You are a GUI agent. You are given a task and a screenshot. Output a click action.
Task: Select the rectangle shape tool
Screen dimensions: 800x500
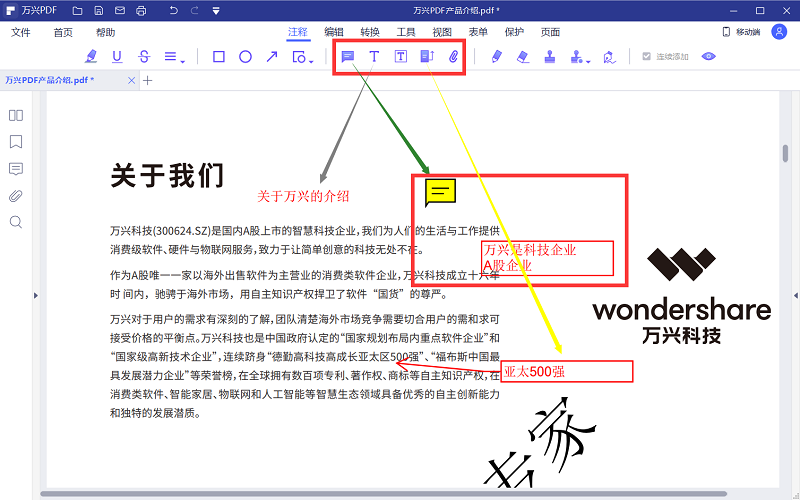point(219,57)
